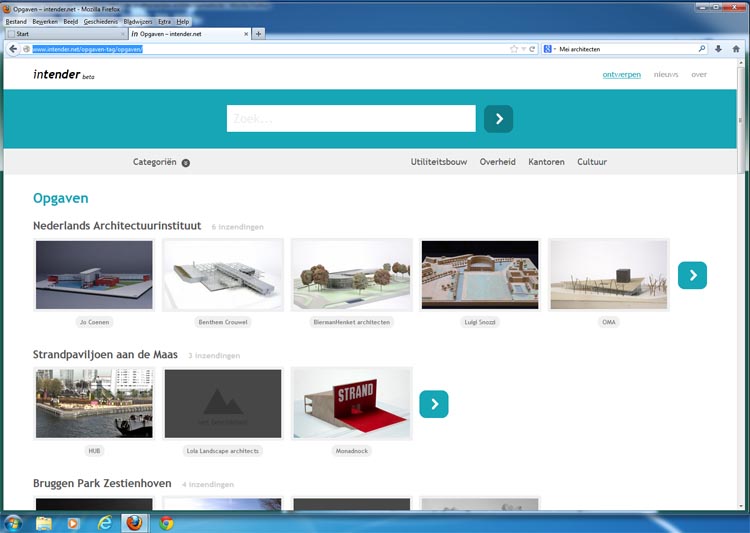
Task: Filter by Utiliteitsbouw category
Action: (x=439, y=162)
